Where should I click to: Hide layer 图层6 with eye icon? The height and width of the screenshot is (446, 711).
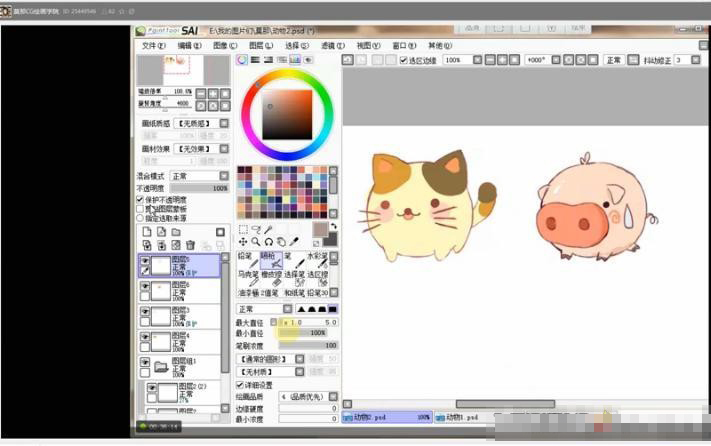(145, 286)
